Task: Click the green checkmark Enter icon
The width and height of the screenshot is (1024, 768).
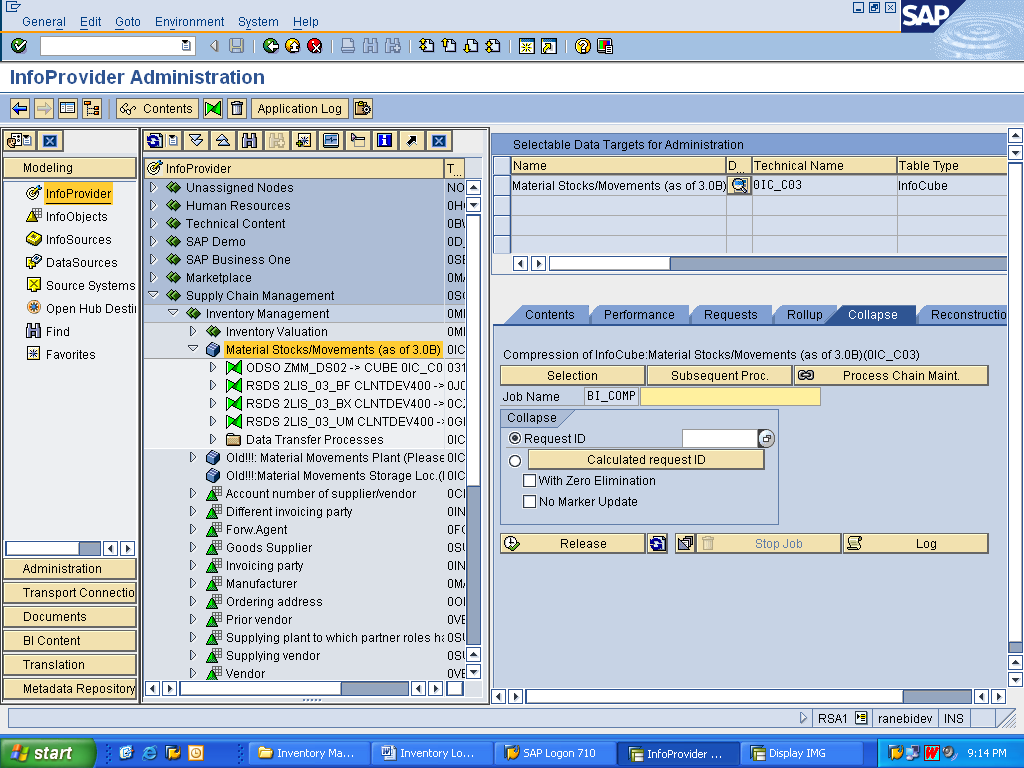Action: pyautogui.click(x=19, y=46)
